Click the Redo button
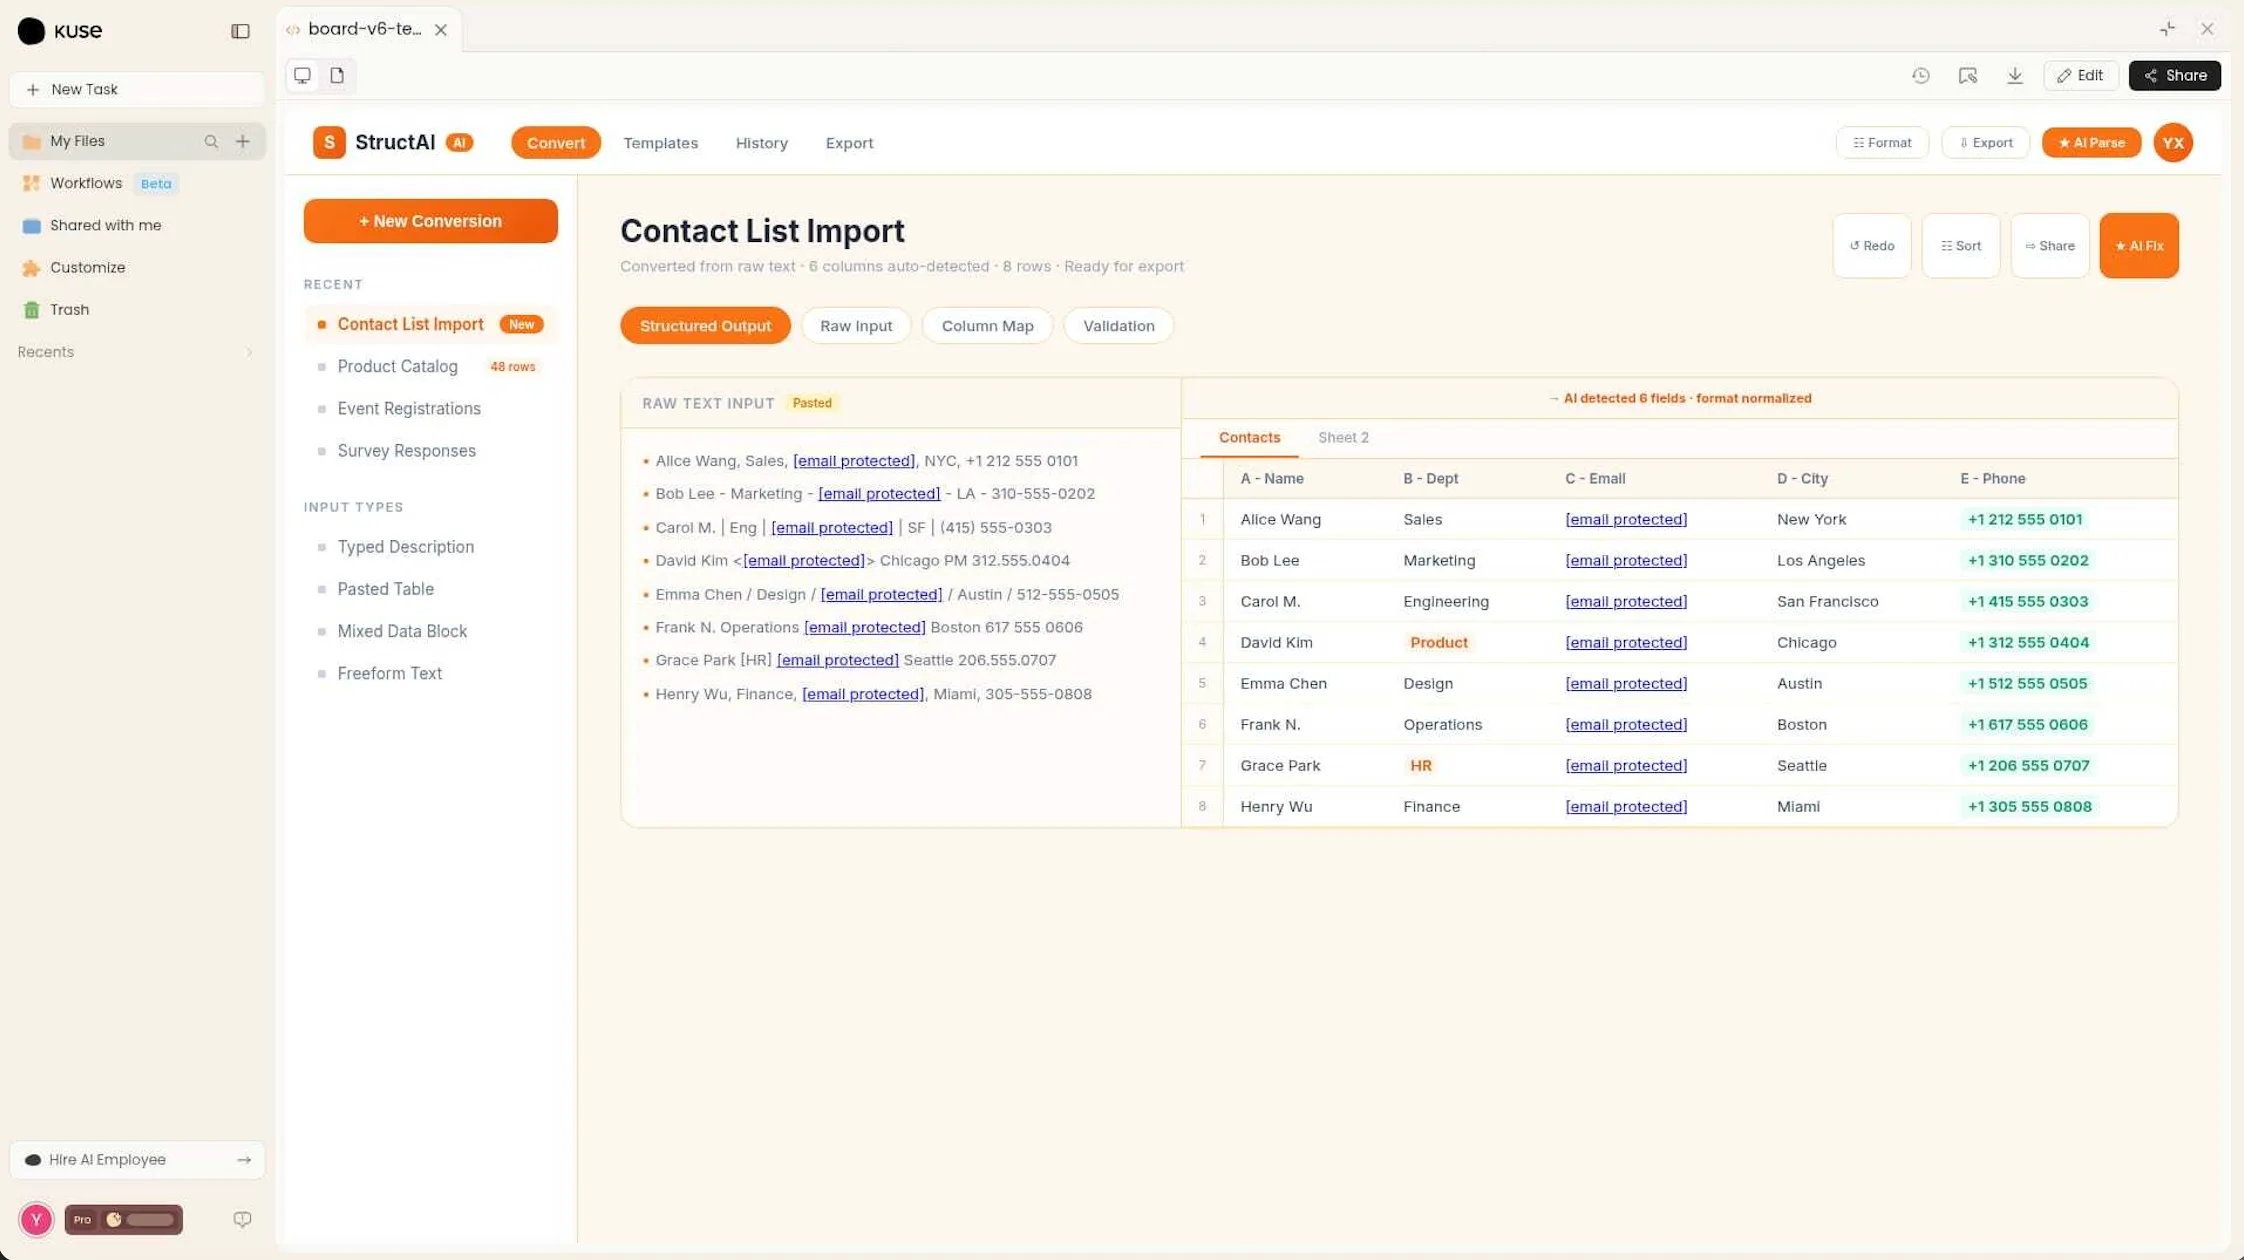Image resolution: width=2244 pixels, height=1260 pixels. (1871, 245)
